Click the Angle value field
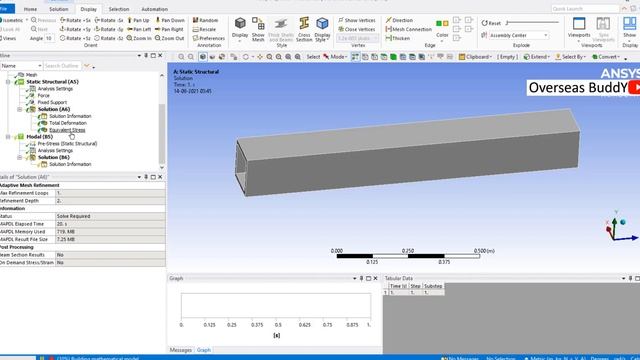Screen dimensions: 640x360 [49, 38]
